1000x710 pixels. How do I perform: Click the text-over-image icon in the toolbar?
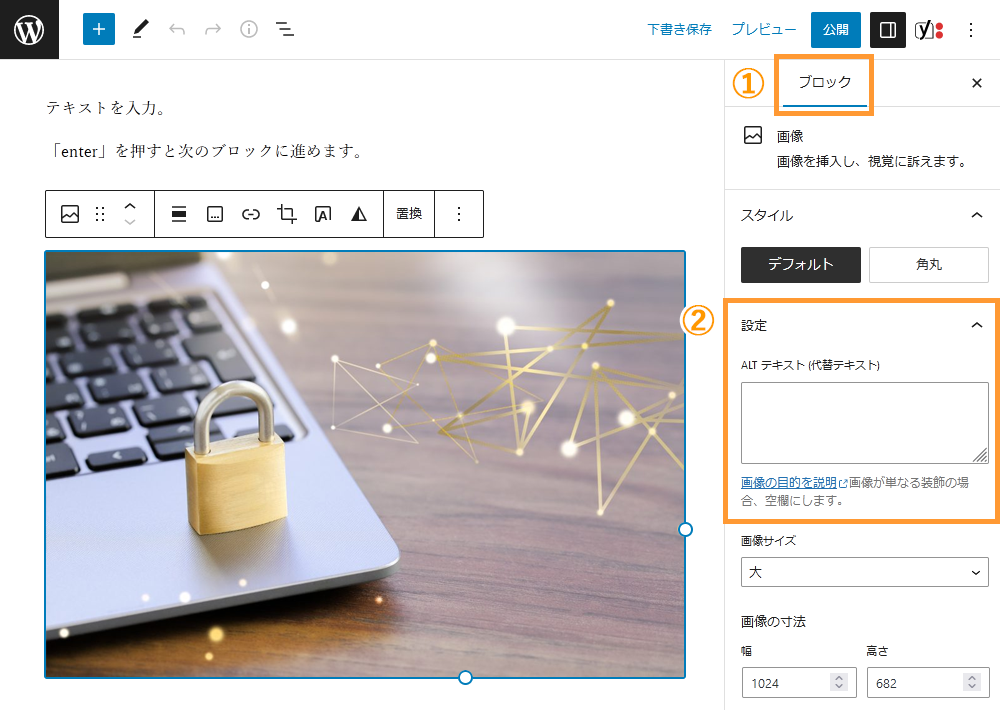(323, 213)
